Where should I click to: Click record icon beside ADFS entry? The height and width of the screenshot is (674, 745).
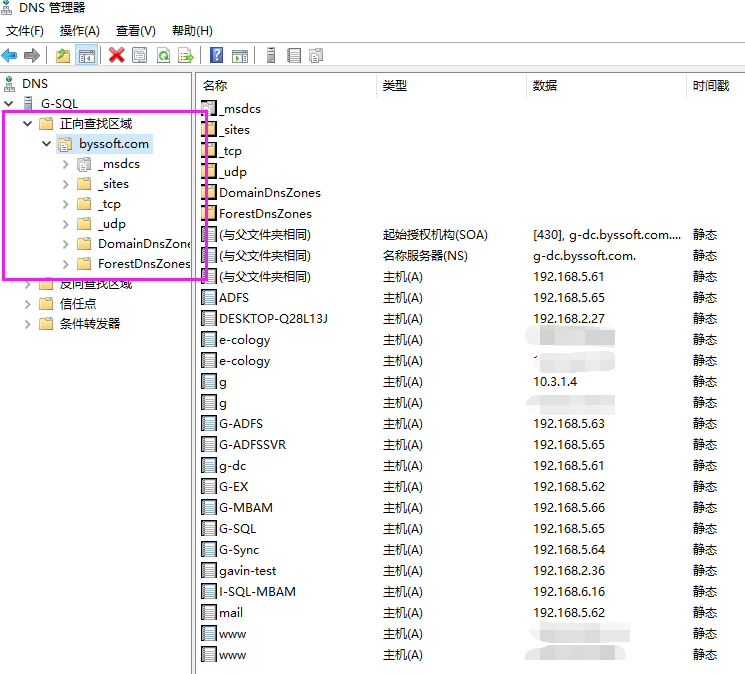click(209, 298)
